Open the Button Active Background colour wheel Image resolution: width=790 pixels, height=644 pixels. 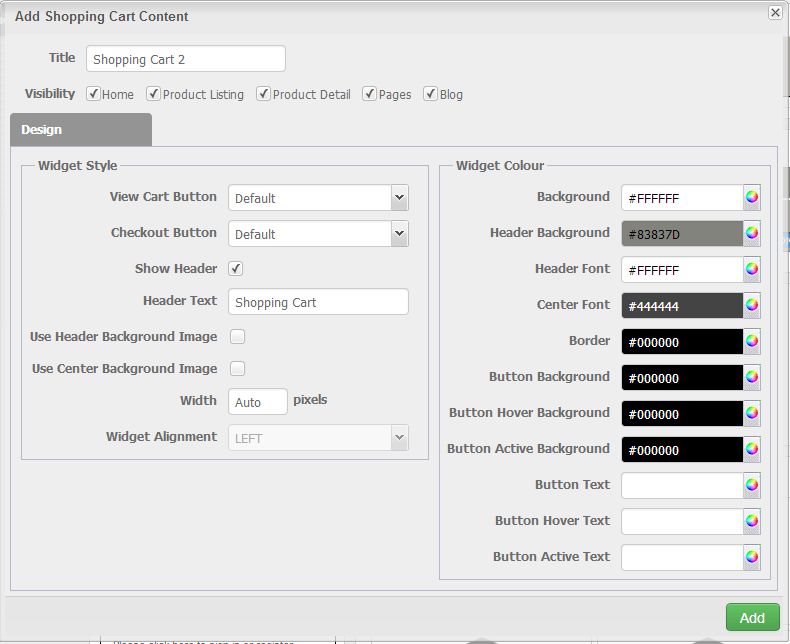pos(752,449)
